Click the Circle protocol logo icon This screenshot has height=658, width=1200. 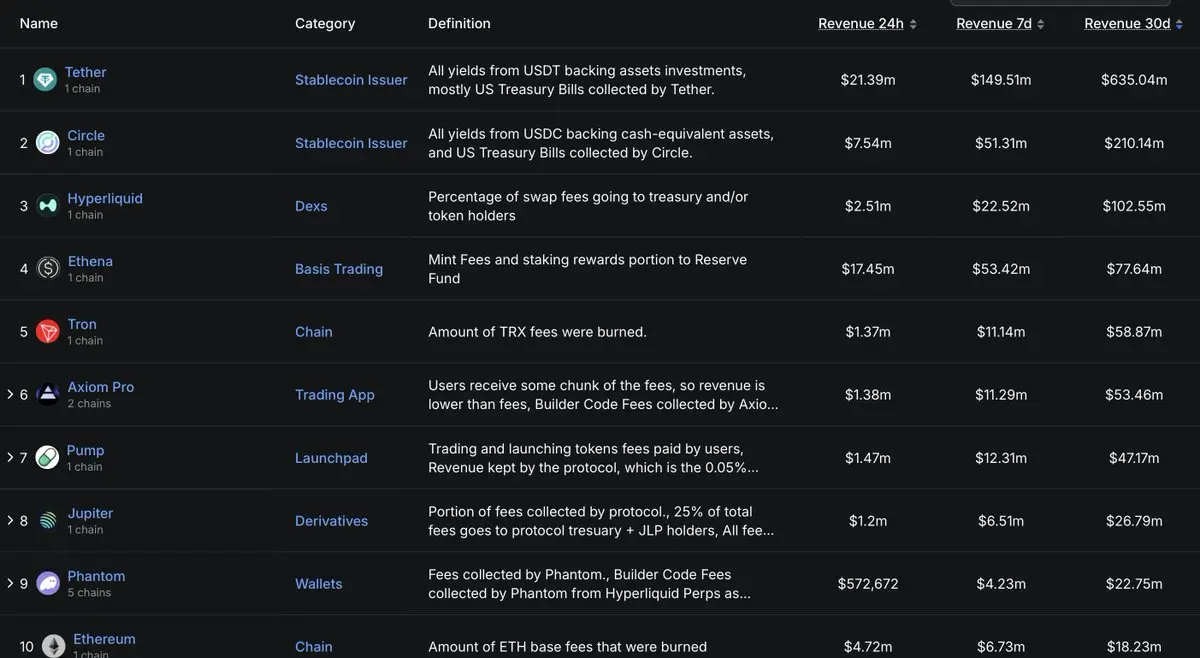coord(48,143)
